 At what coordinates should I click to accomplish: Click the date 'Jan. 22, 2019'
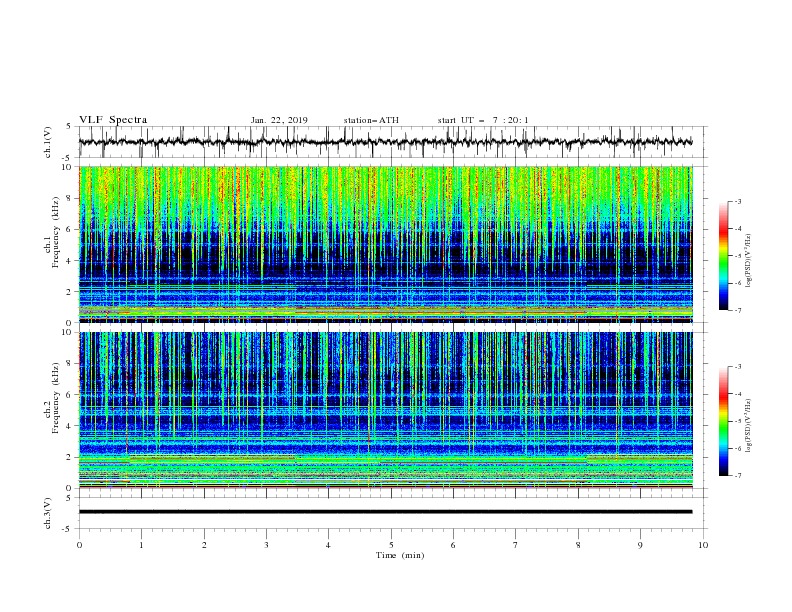coord(279,120)
